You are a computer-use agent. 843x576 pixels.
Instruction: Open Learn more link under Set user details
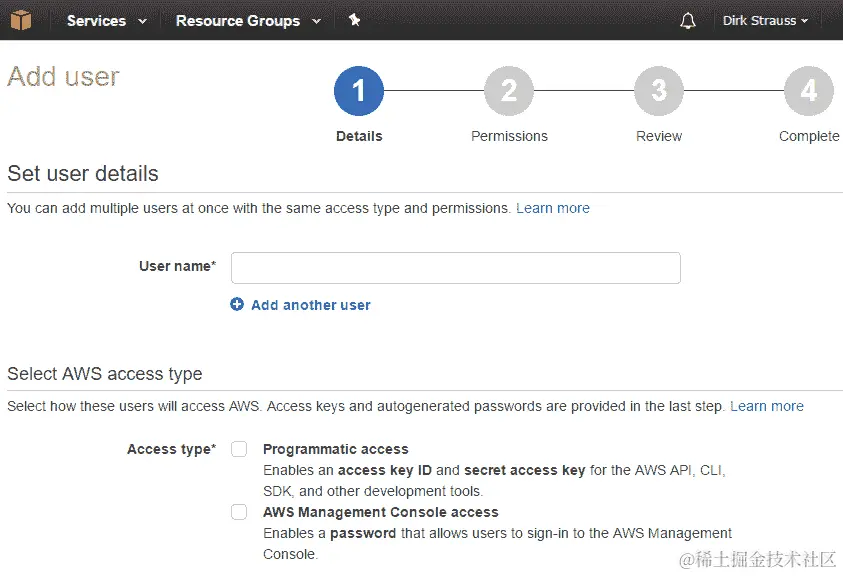[553, 208]
